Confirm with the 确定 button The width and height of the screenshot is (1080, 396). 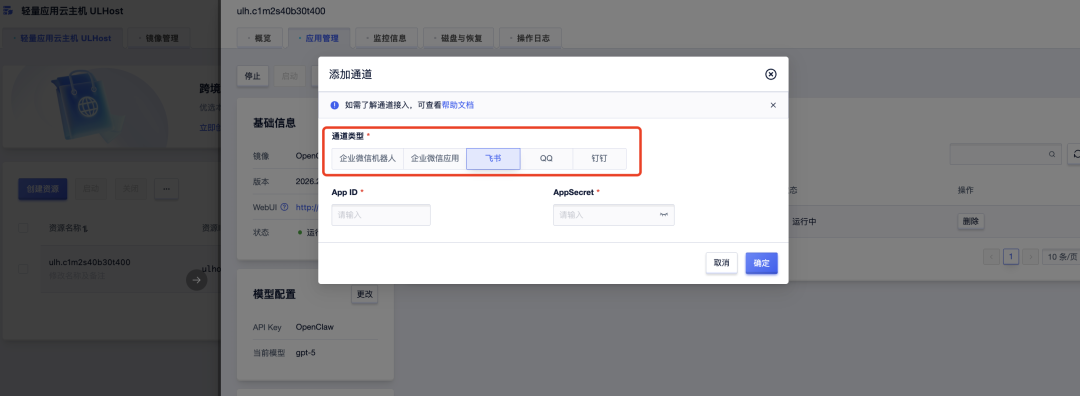coord(762,263)
